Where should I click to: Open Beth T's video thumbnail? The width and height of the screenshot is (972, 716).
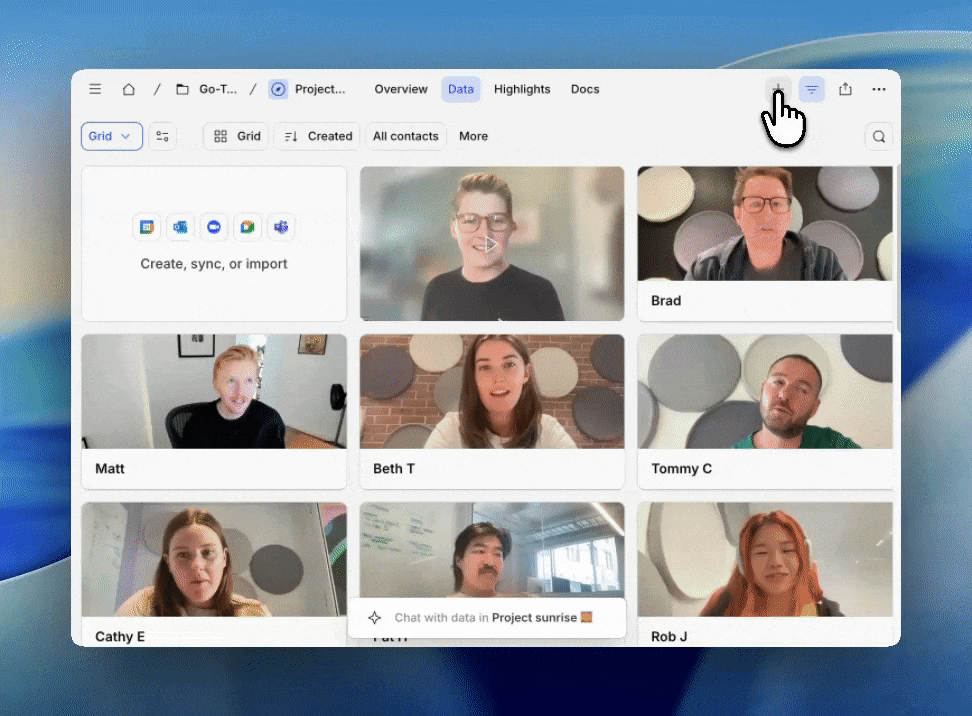coord(492,392)
